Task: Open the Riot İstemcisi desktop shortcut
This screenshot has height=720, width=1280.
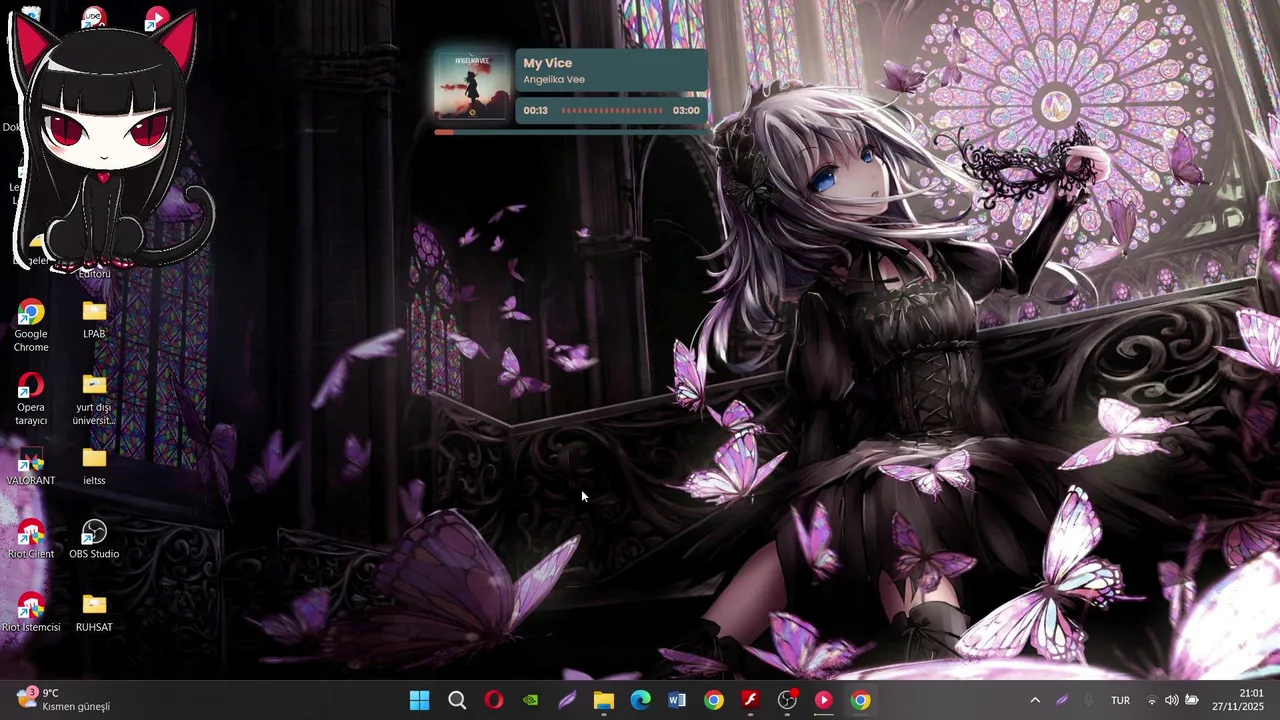Action: tap(31, 612)
